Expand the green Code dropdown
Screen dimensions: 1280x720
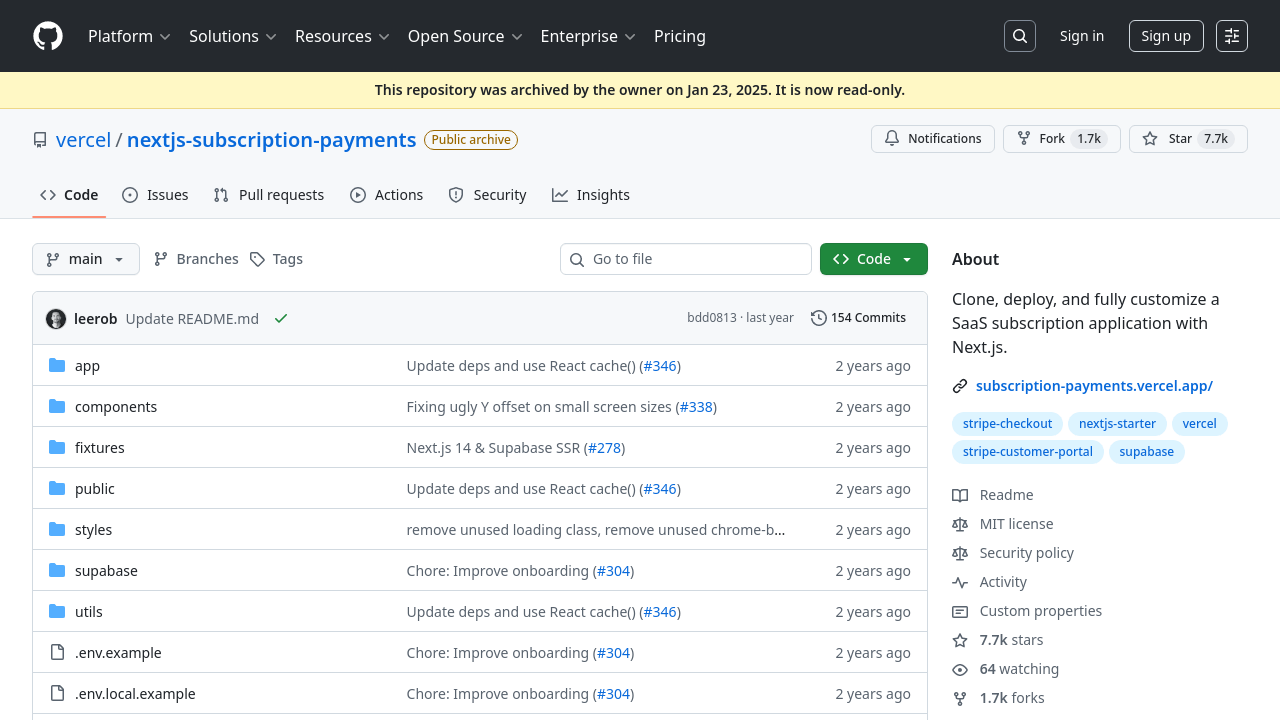(874, 259)
